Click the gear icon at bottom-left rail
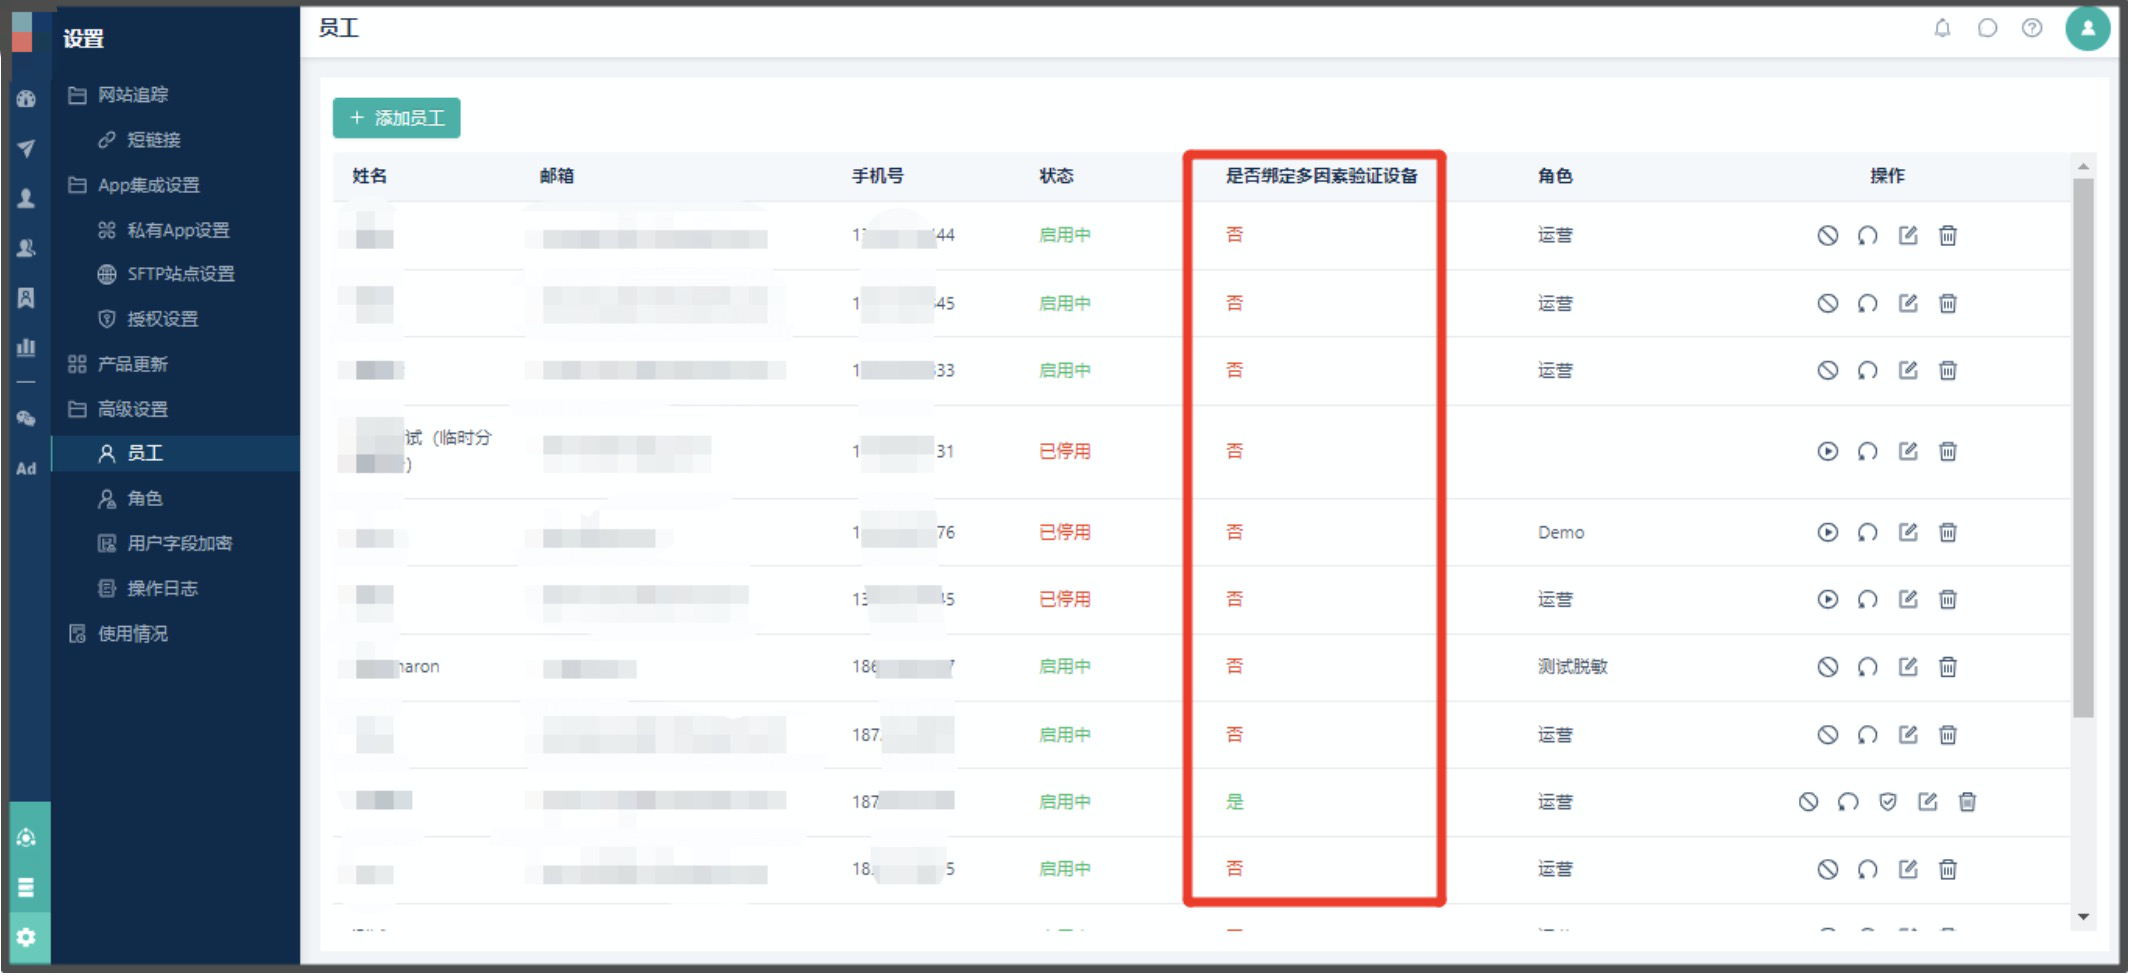Viewport: 2132px width, 976px height. (x=26, y=937)
